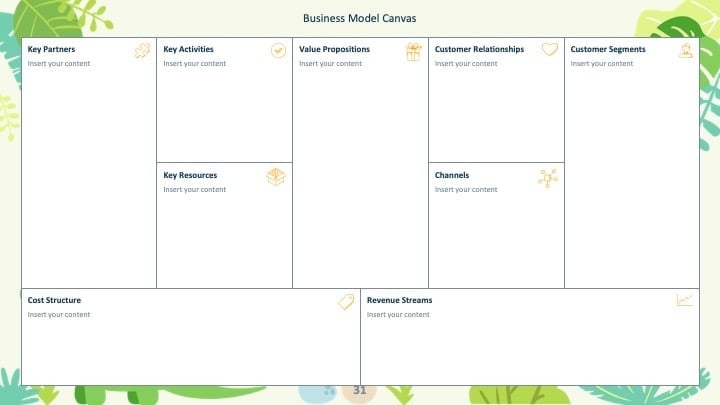Click the person icon in Customer Segments
This screenshot has width=720, height=405.
[686, 50]
